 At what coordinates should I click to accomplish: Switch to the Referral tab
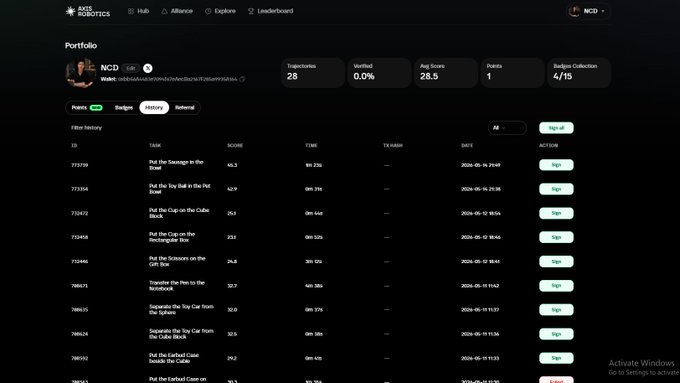pyautogui.click(x=185, y=108)
